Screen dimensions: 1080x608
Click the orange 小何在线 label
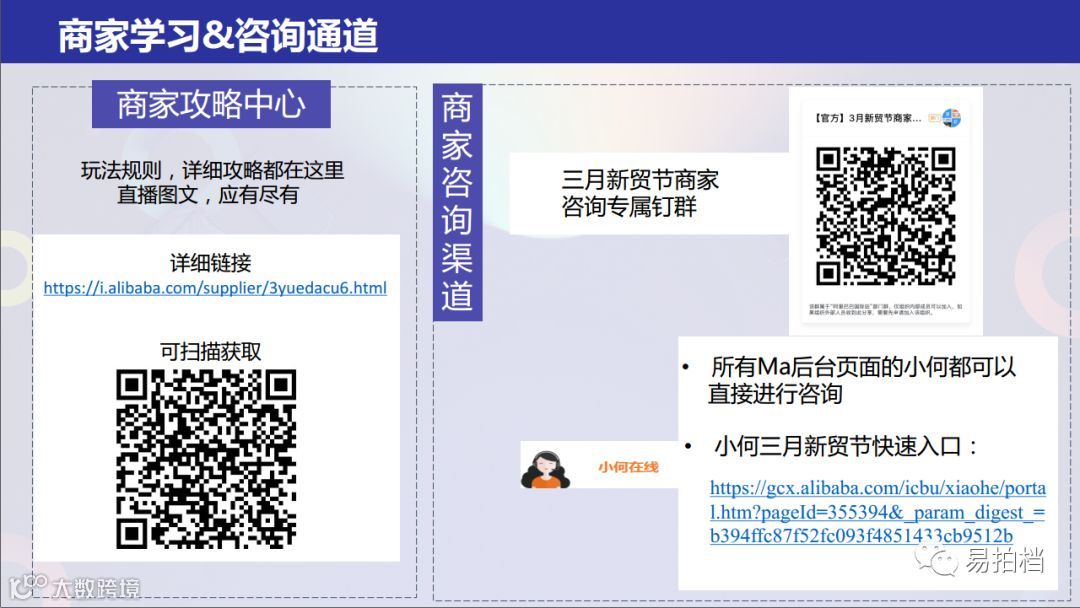627,467
